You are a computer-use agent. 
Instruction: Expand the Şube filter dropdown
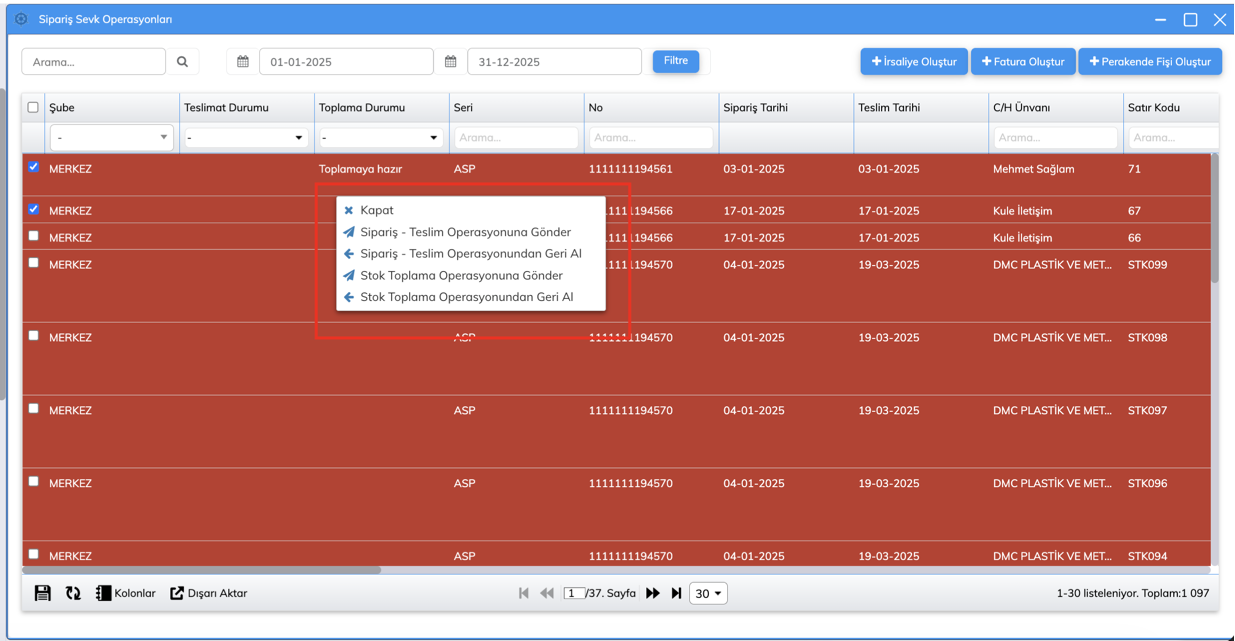tap(110, 138)
